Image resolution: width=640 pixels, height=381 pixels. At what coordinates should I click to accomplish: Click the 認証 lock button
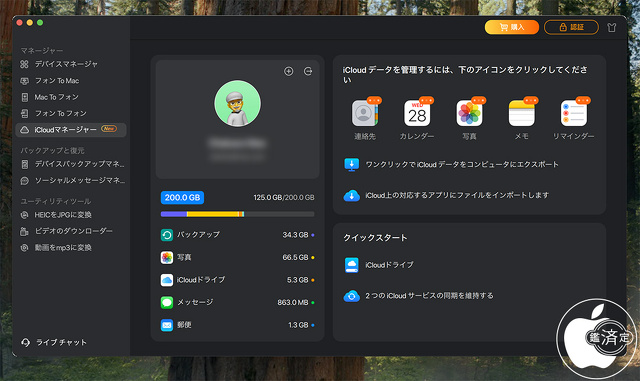point(571,27)
